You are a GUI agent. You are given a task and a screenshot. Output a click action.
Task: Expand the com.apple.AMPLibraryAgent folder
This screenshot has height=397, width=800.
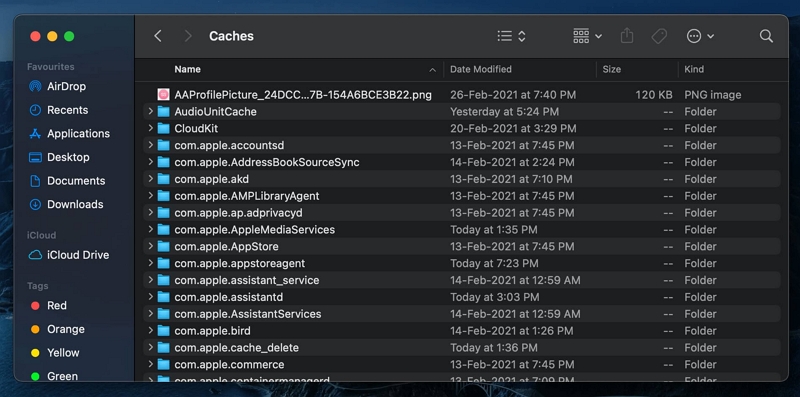151,195
